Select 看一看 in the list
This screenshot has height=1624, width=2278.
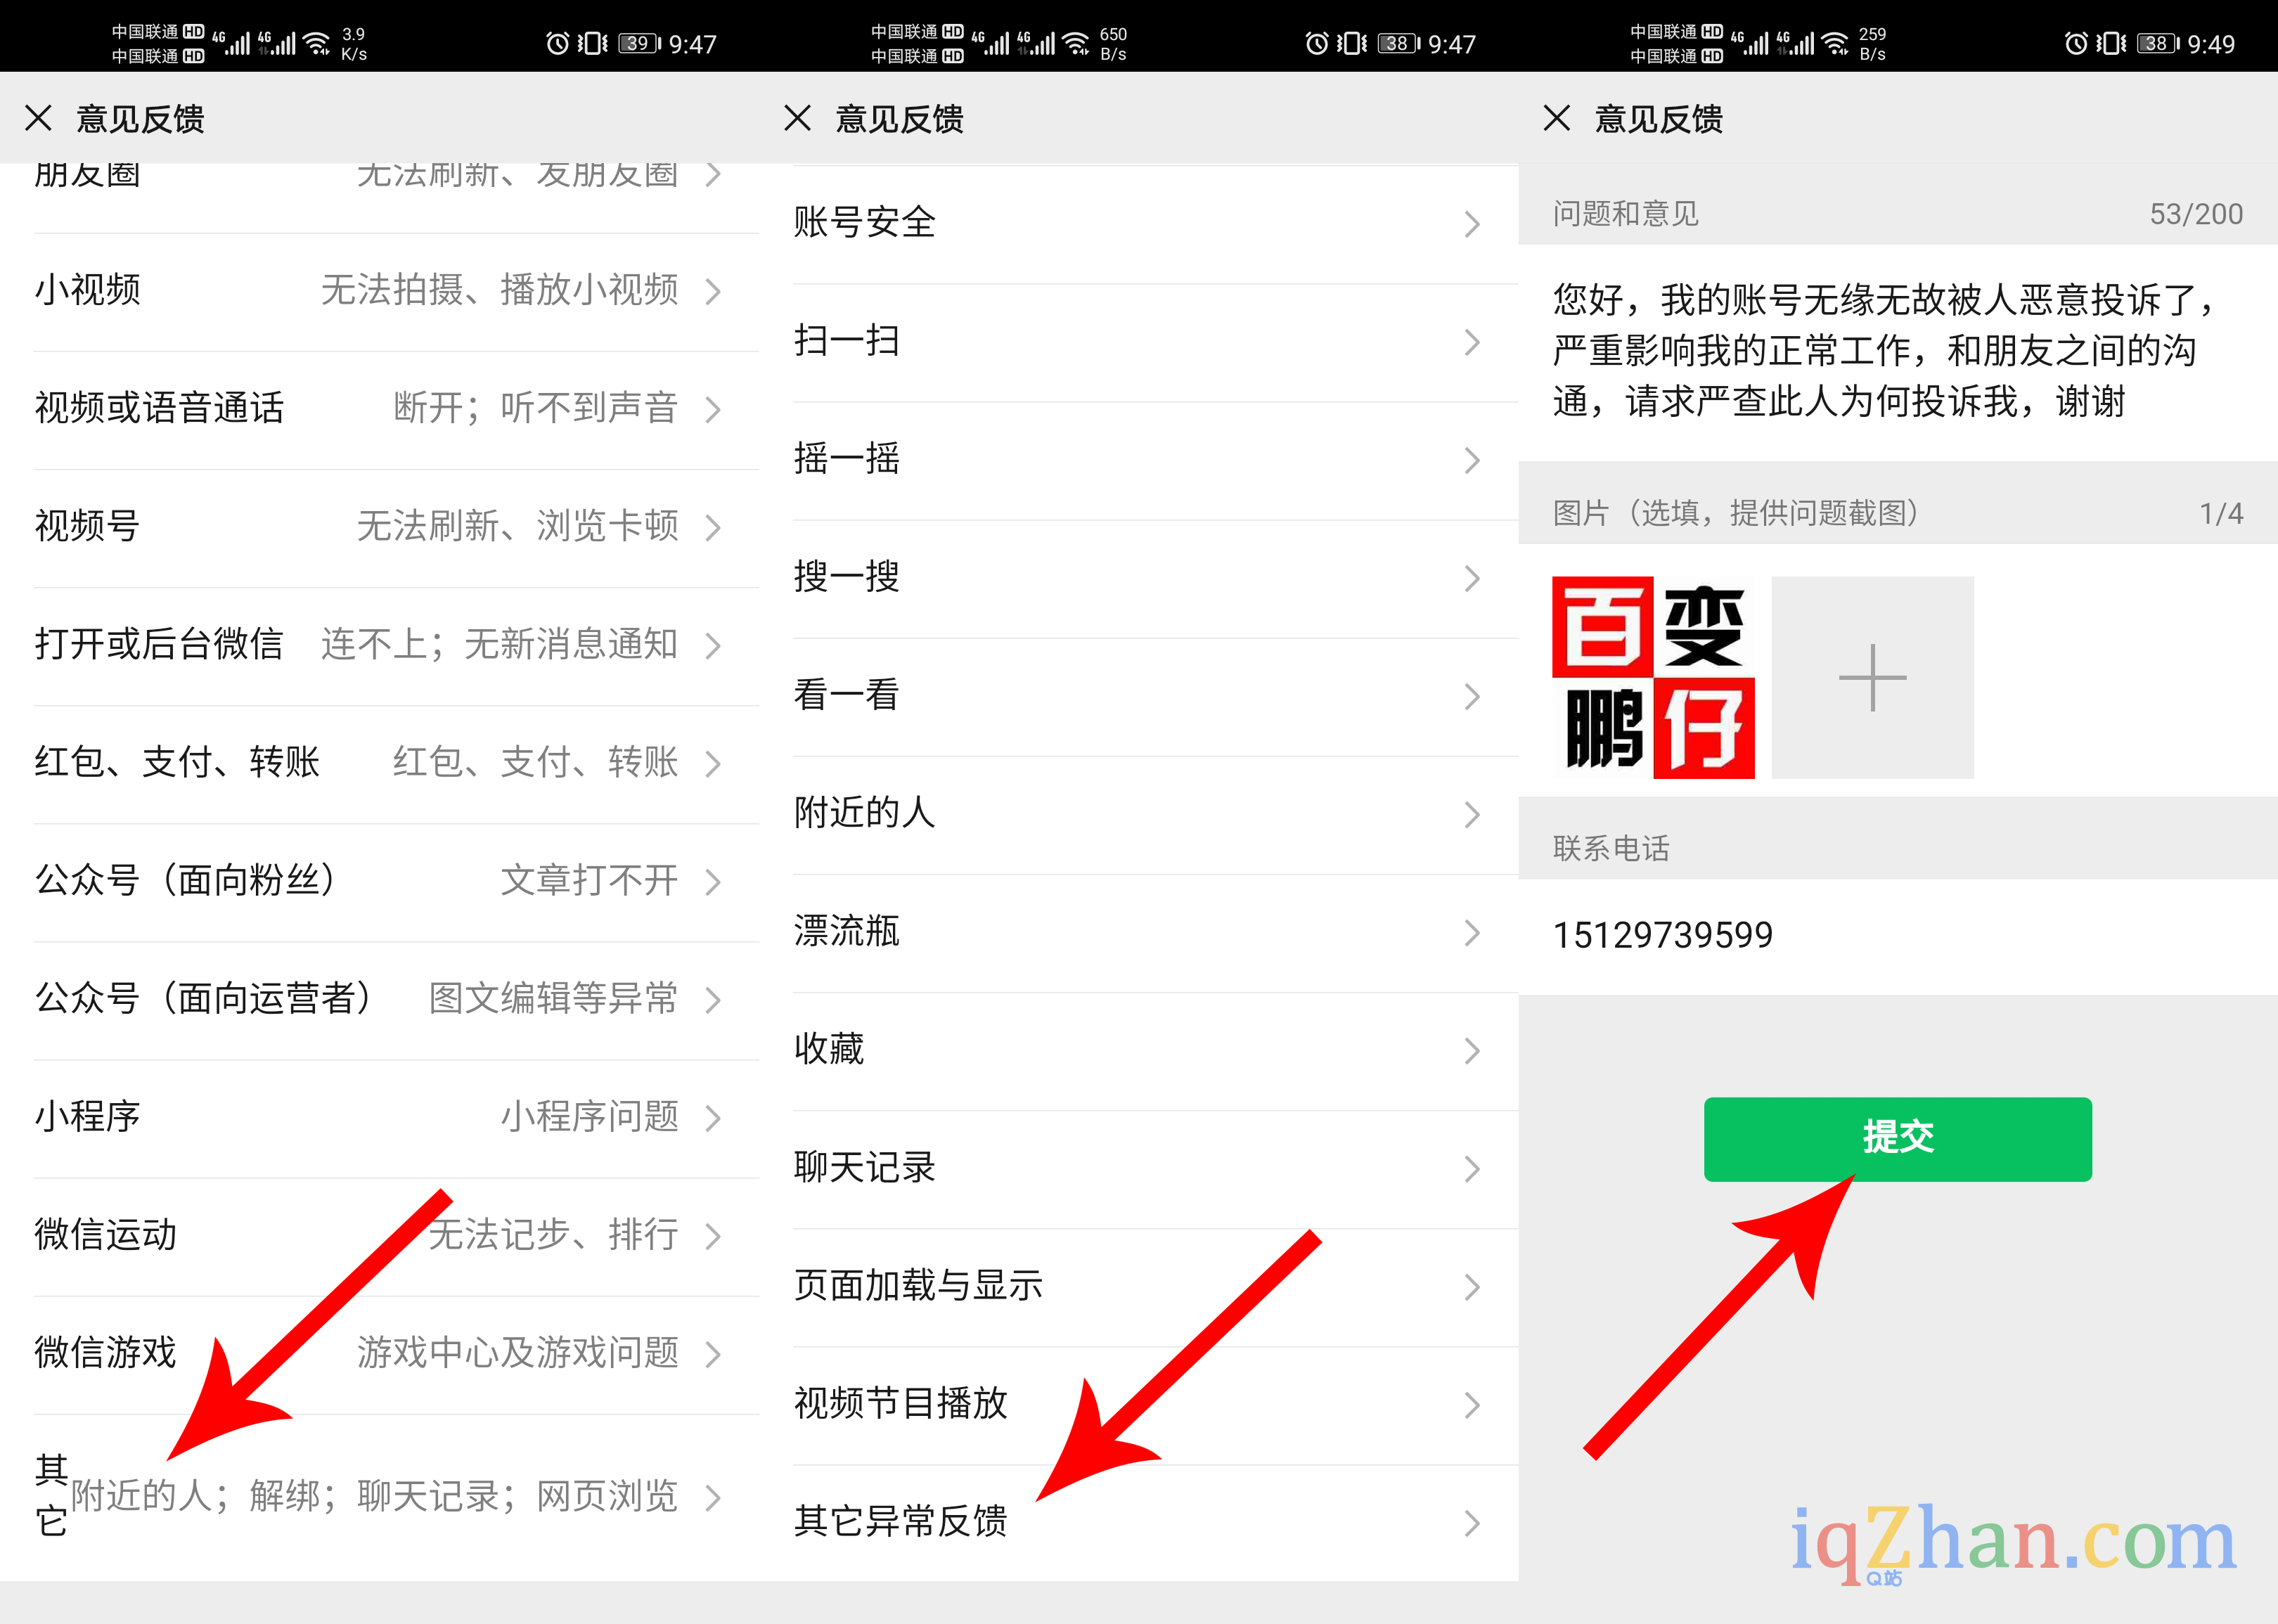pos(1138,696)
